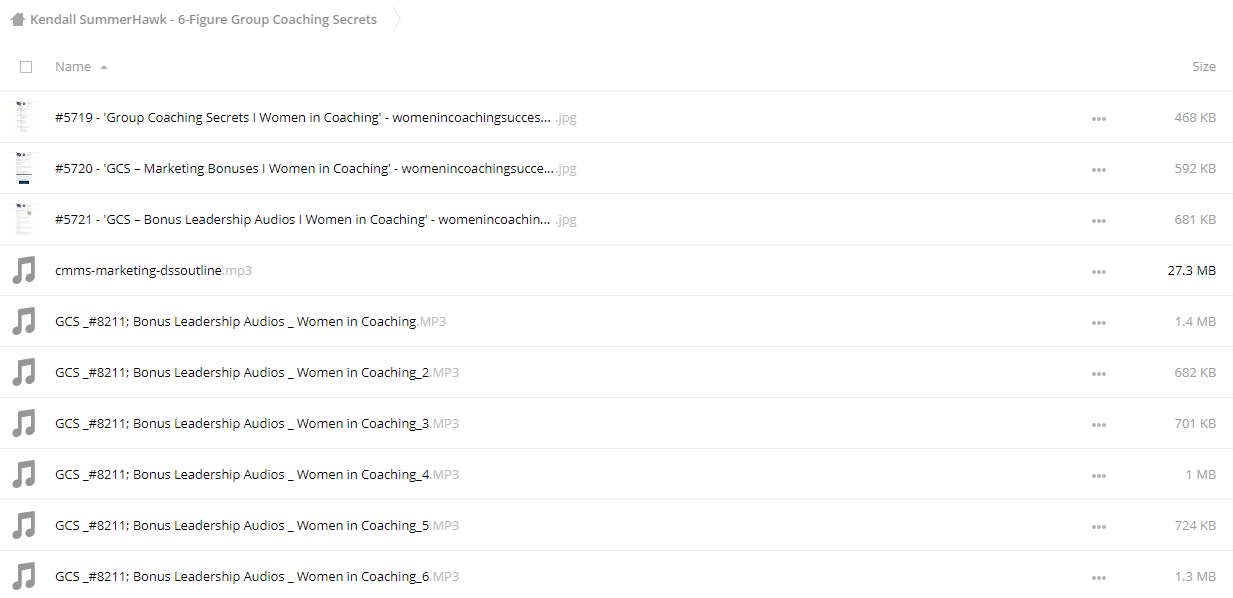Screen dimensions: 1233x598
Task: Open cmms-marketing-dssoutline.mp3 file name
Action: tap(152, 271)
